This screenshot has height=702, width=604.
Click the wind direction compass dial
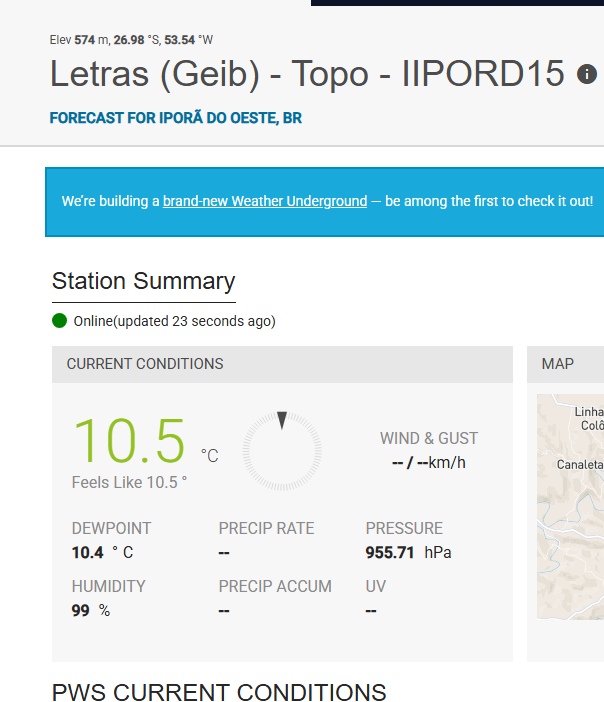tap(282, 450)
